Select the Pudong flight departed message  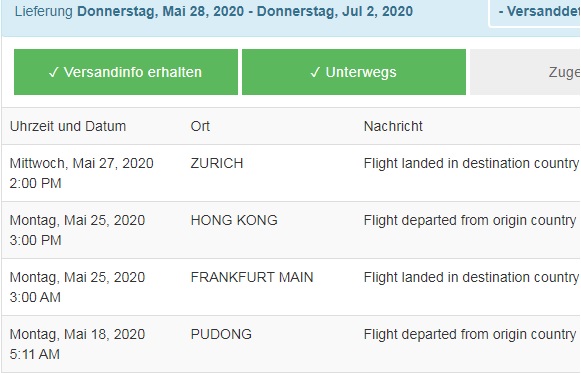pos(470,334)
